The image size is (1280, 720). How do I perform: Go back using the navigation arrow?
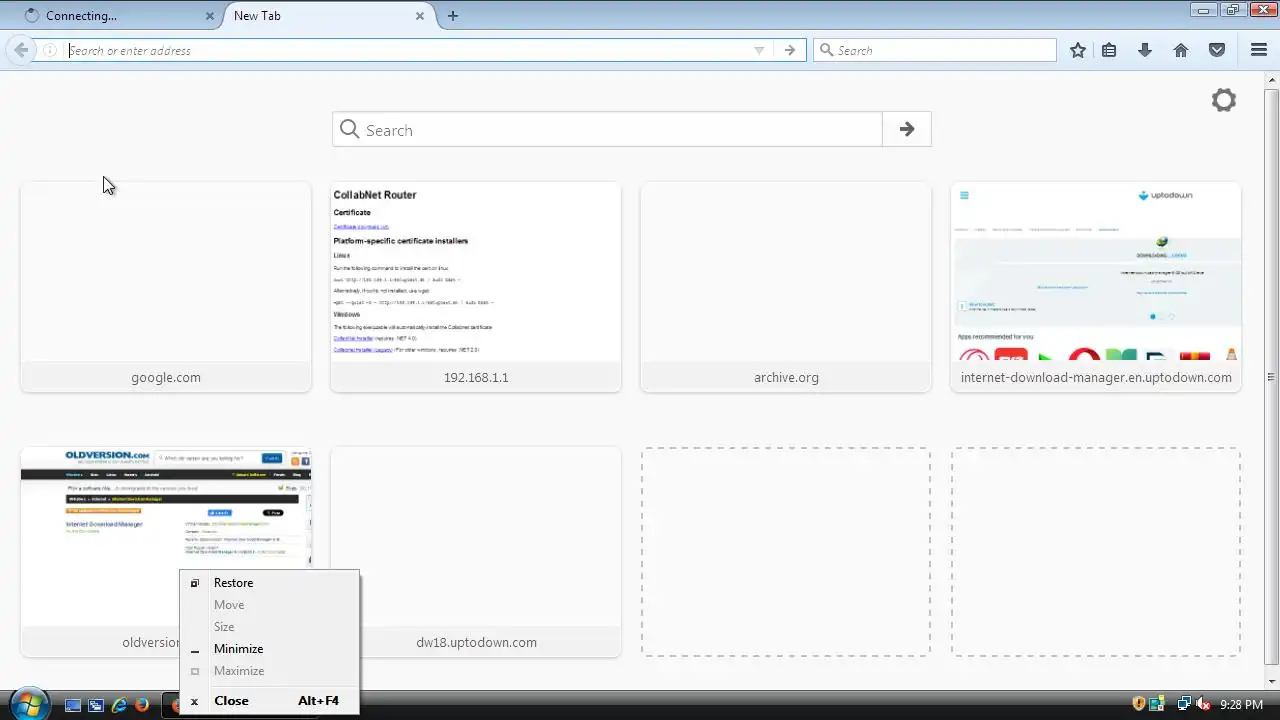point(21,50)
